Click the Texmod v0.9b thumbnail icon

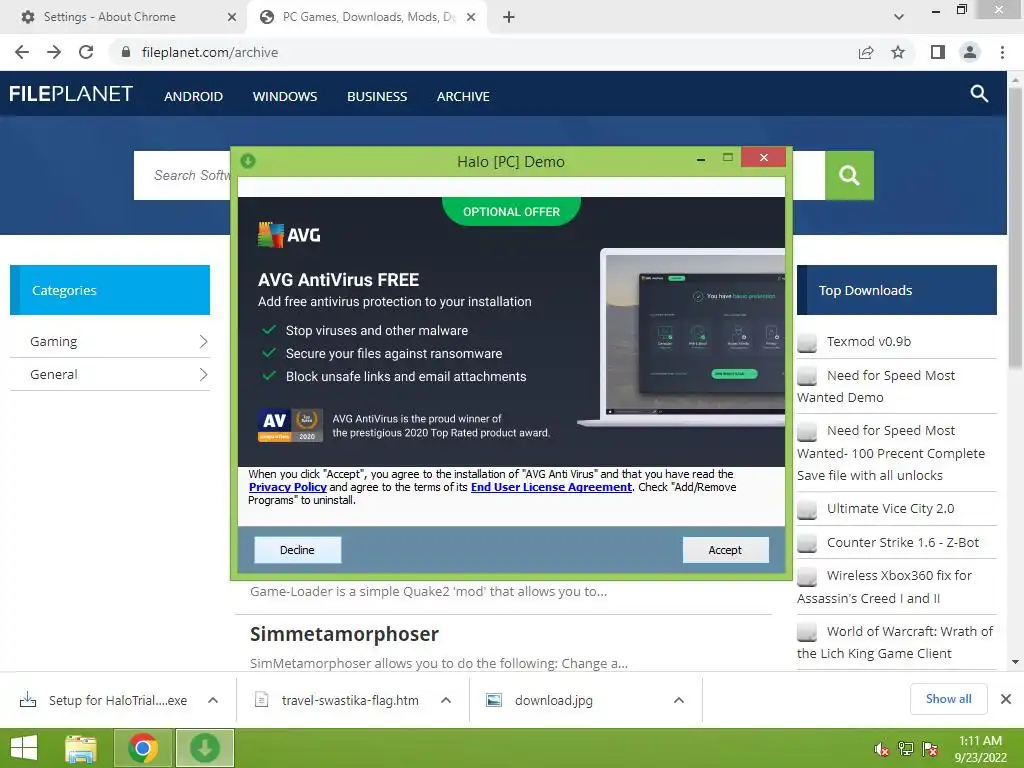(x=807, y=342)
